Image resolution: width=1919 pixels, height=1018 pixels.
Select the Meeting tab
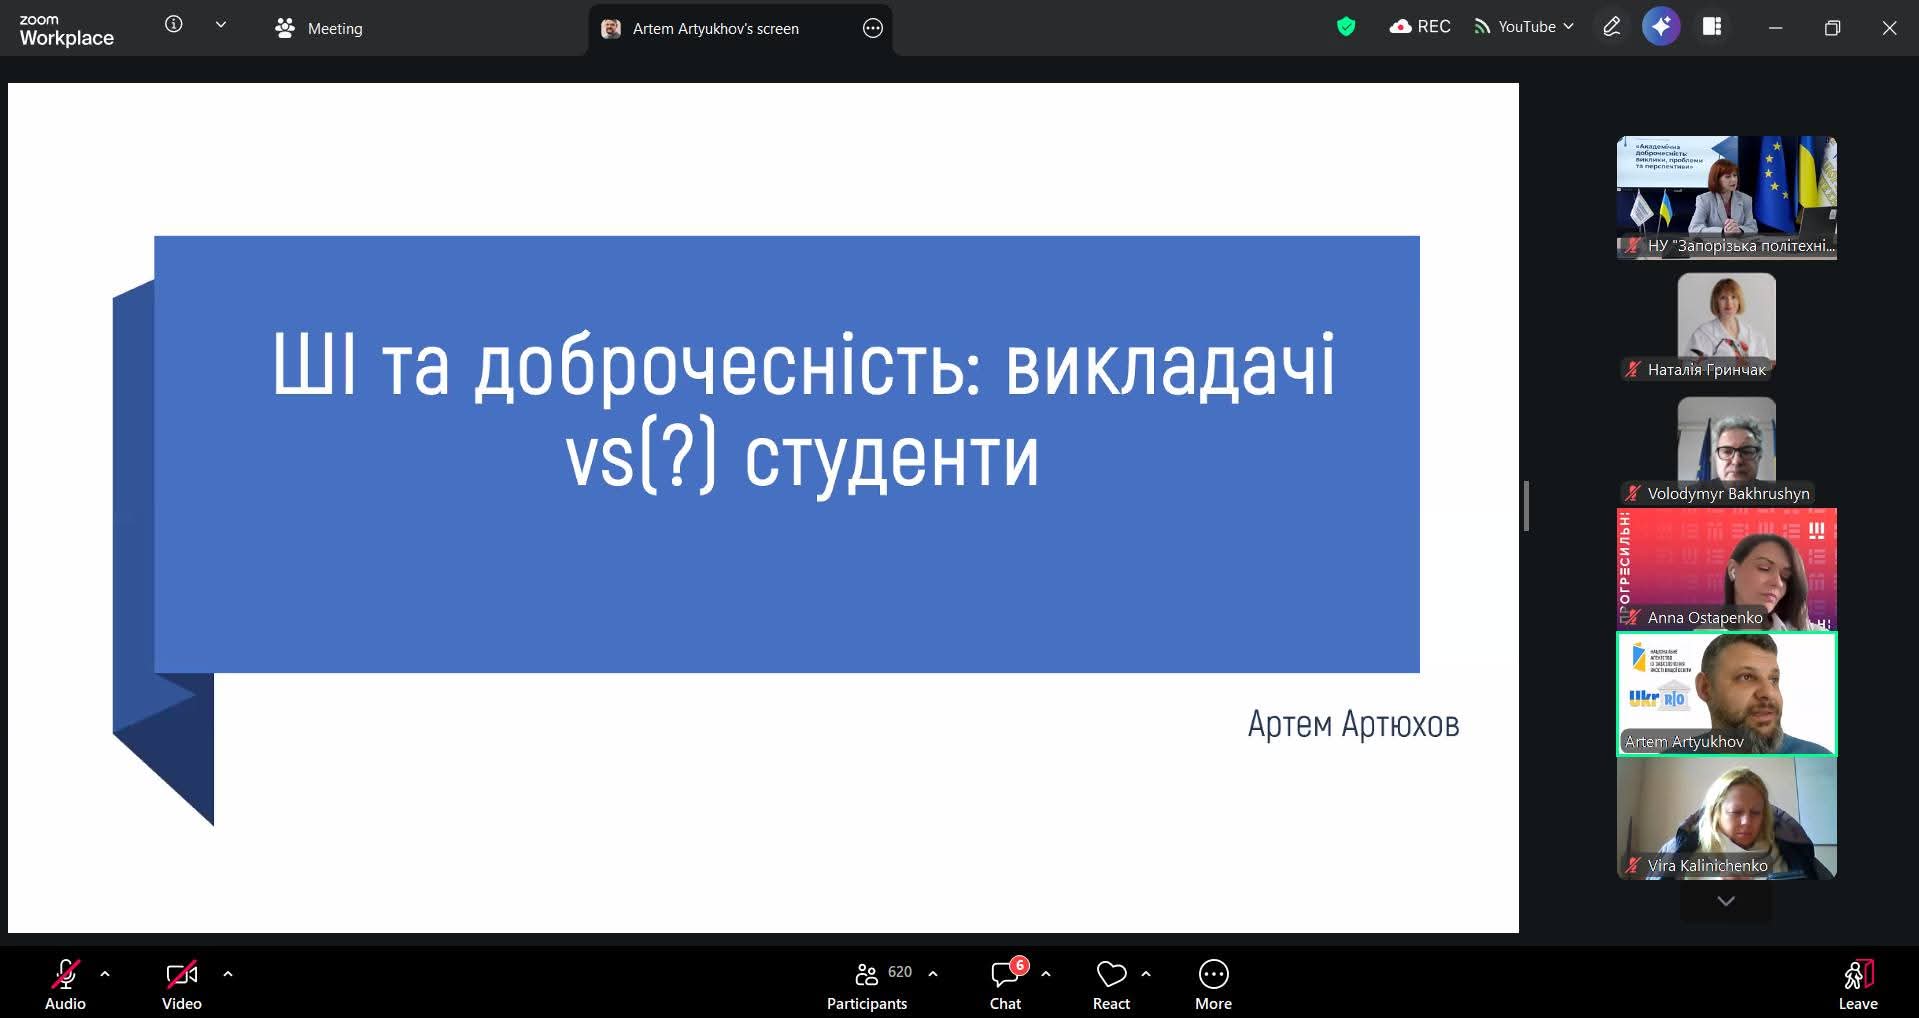click(x=319, y=29)
